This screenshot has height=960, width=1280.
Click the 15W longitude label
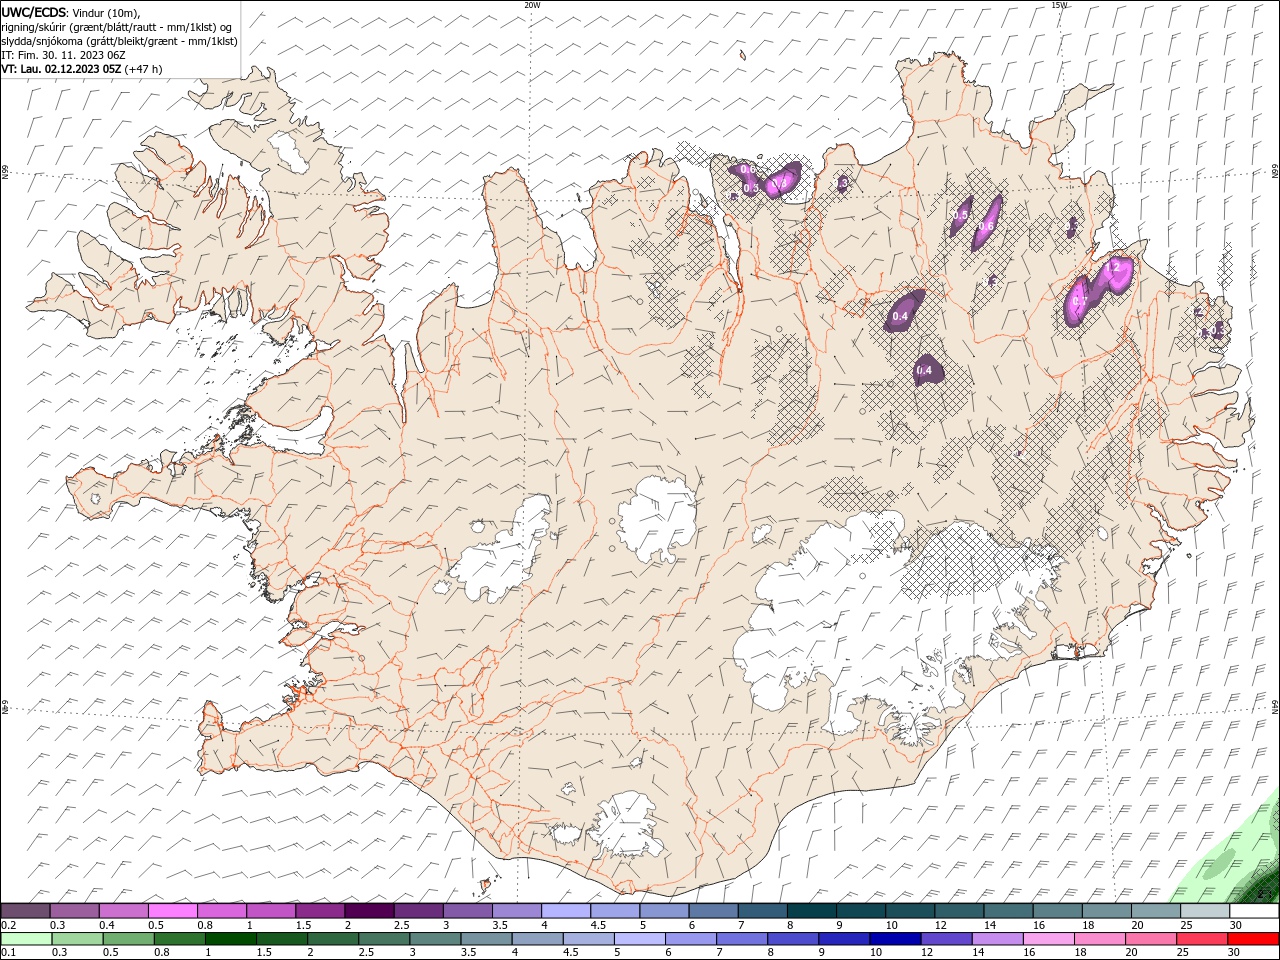coord(1059,5)
